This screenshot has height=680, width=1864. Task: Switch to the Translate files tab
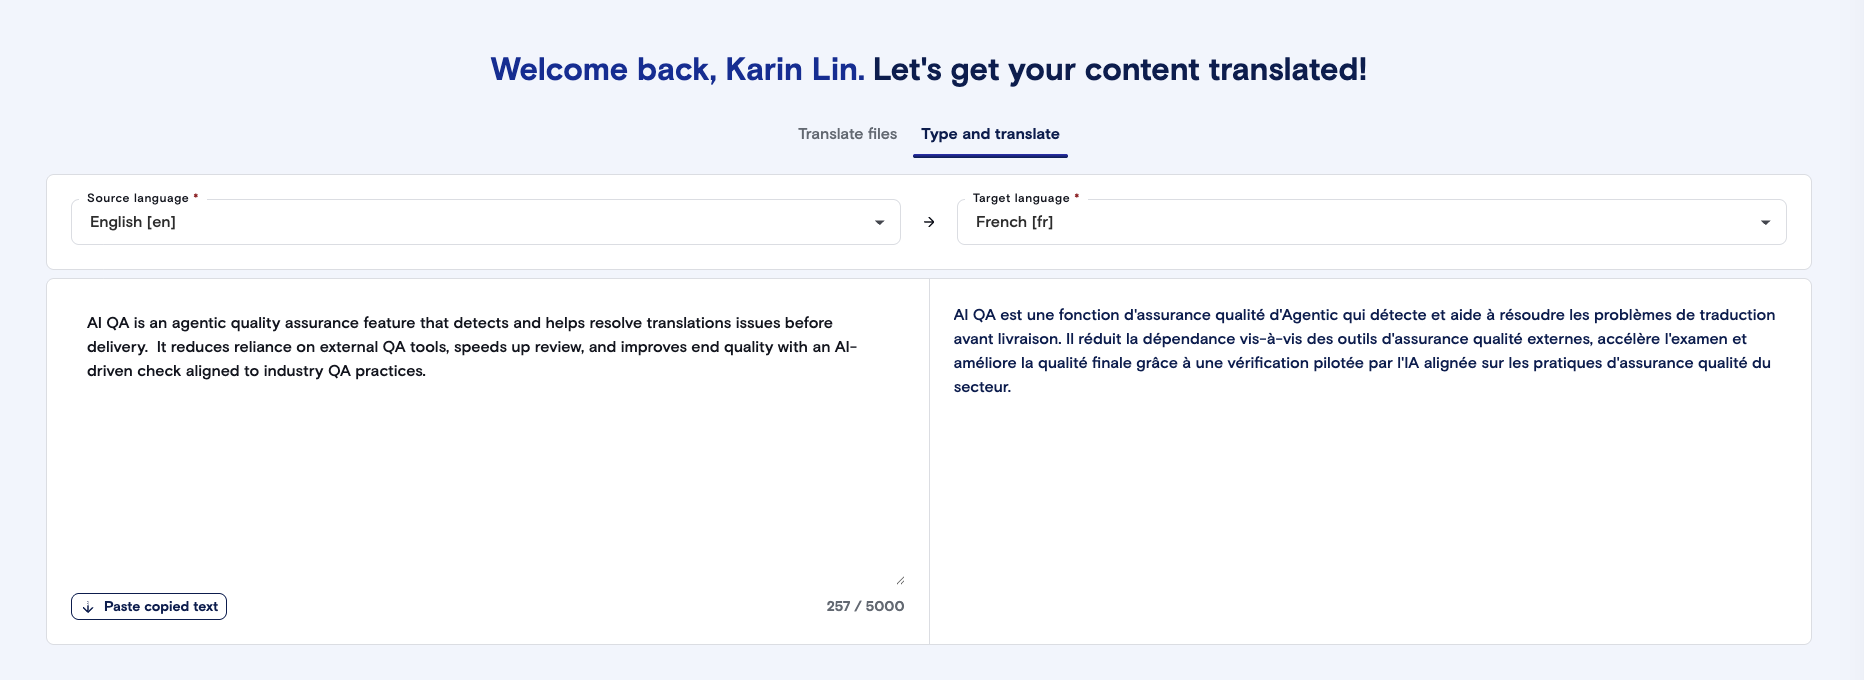click(x=847, y=134)
